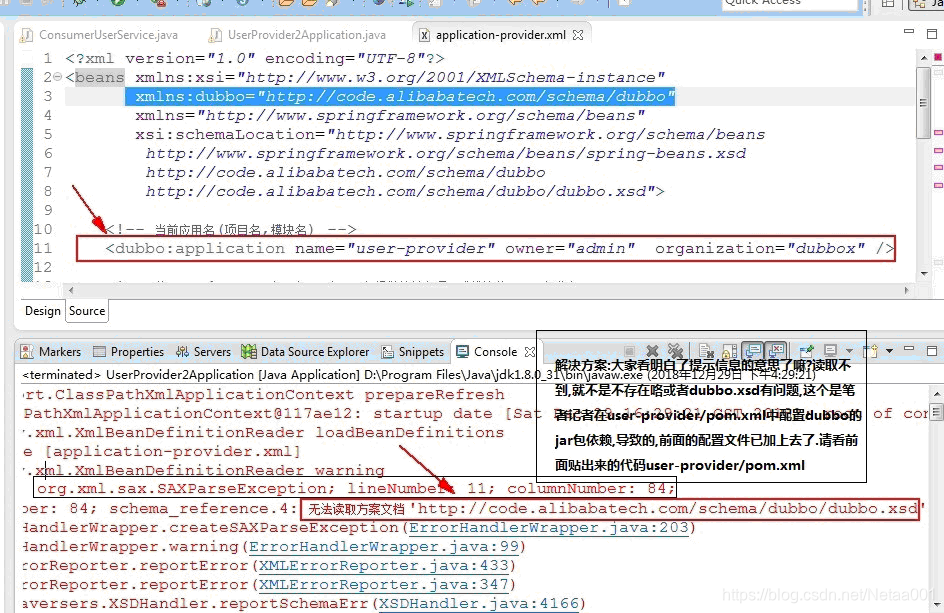Toggle console Scroll Lock
This screenshot has height=613, width=944.
point(730,351)
